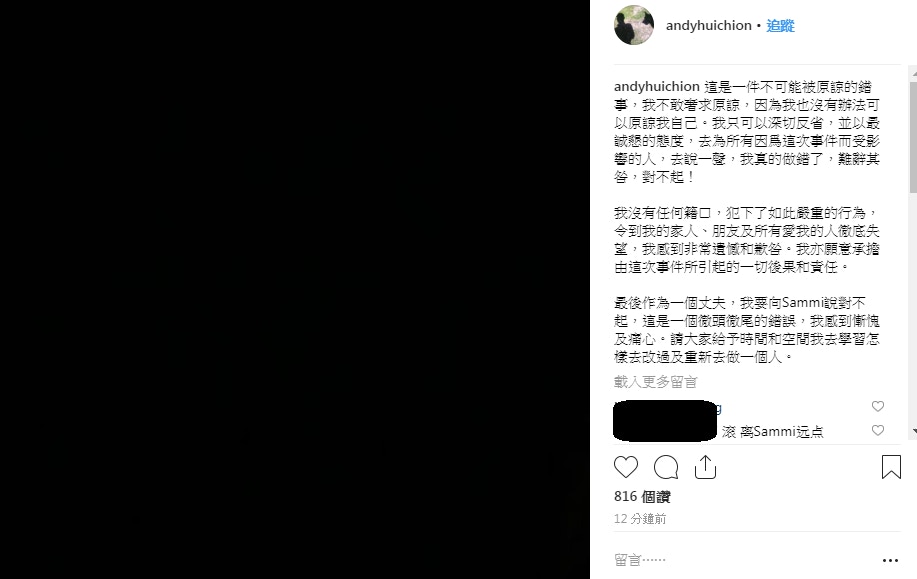Click the andyhuichion profile avatar
The height and width of the screenshot is (579, 917).
click(x=634, y=25)
